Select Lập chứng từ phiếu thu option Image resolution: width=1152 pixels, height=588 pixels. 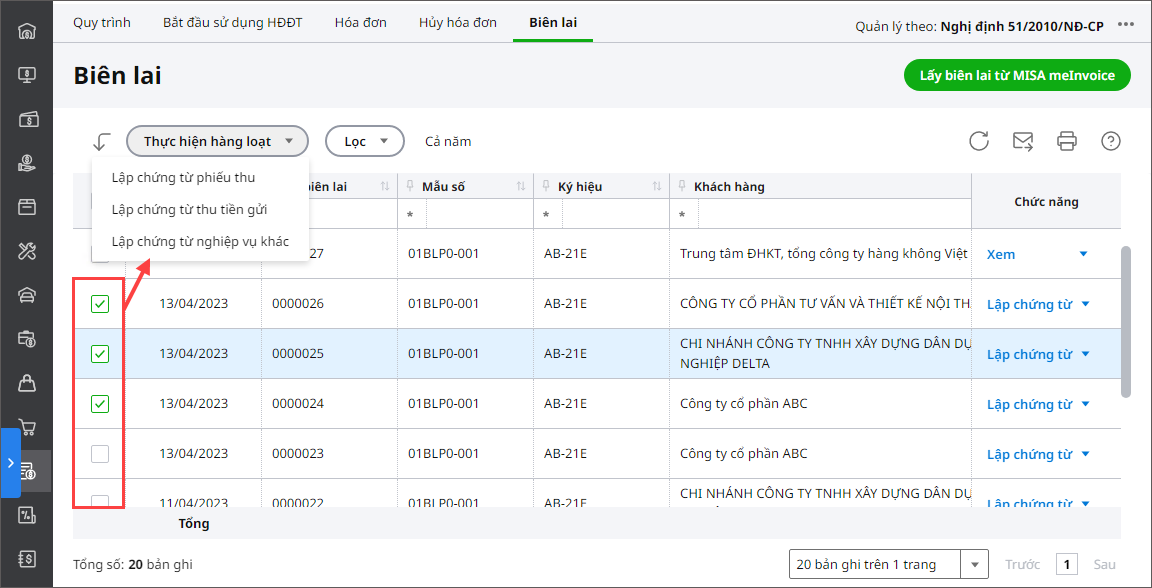pyautogui.click(x=183, y=177)
